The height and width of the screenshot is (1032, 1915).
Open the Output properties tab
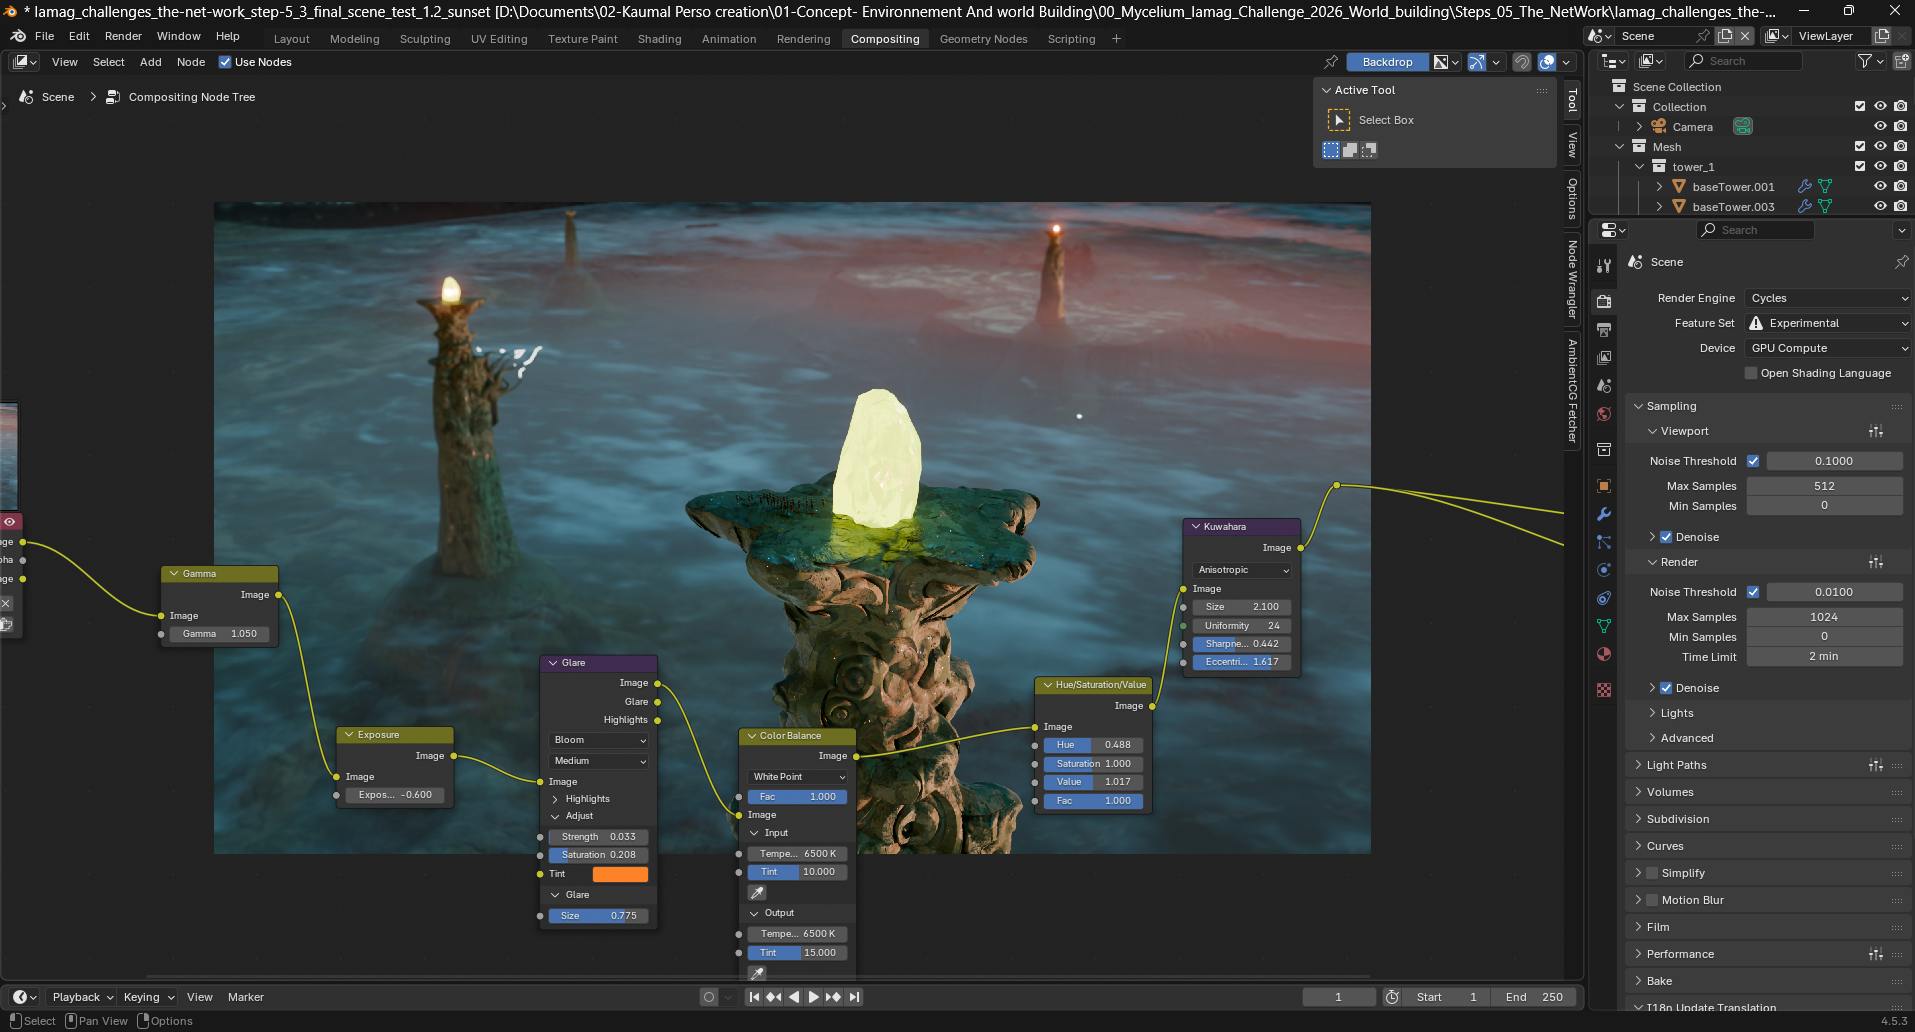click(x=1604, y=329)
